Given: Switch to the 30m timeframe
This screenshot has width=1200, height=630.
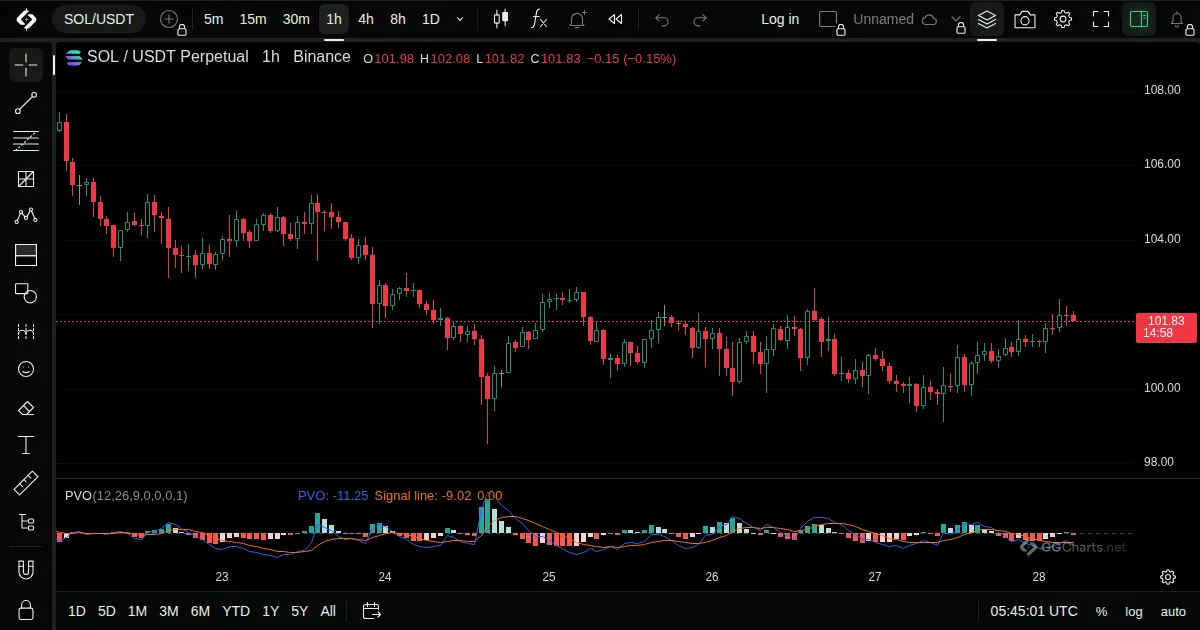Looking at the screenshot, I should [296, 19].
